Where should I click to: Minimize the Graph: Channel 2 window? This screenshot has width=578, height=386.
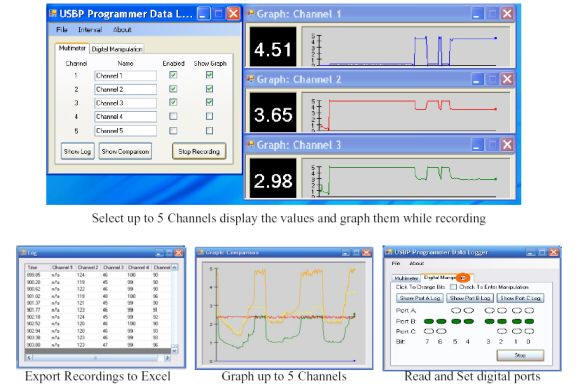click(x=477, y=79)
